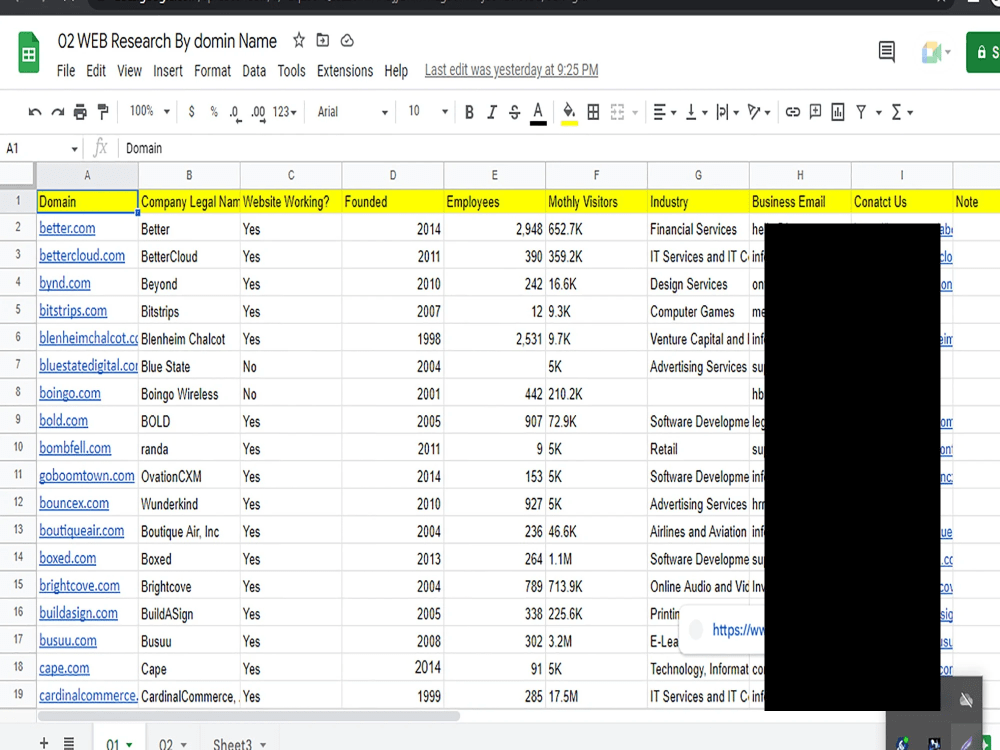This screenshot has width=1000, height=750.
Task: Open the Extensions menu
Action: tap(345, 70)
